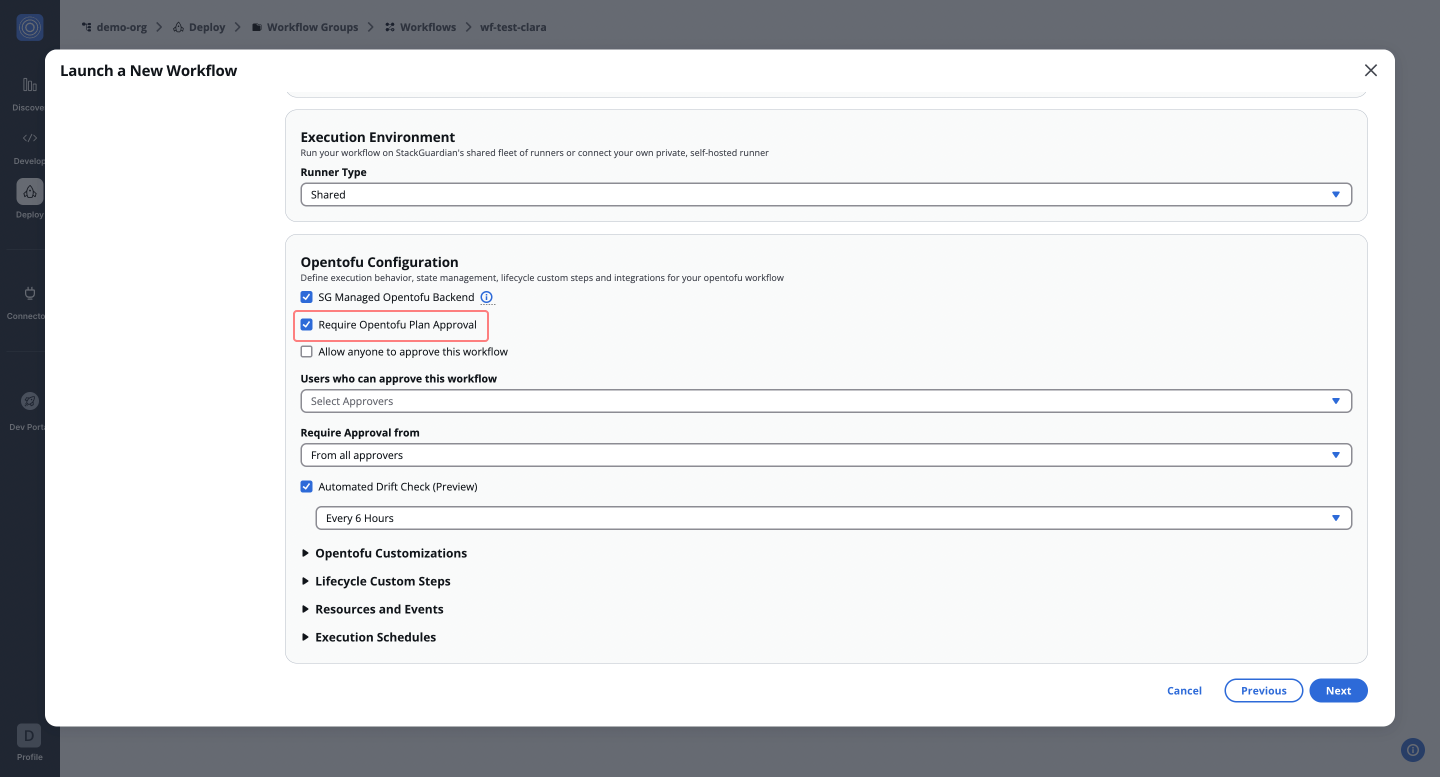The height and width of the screenshot is (777, 1440).
Task: Toggle Require Opentofu Plan Approval checkbox
Action: coord(307,325)
